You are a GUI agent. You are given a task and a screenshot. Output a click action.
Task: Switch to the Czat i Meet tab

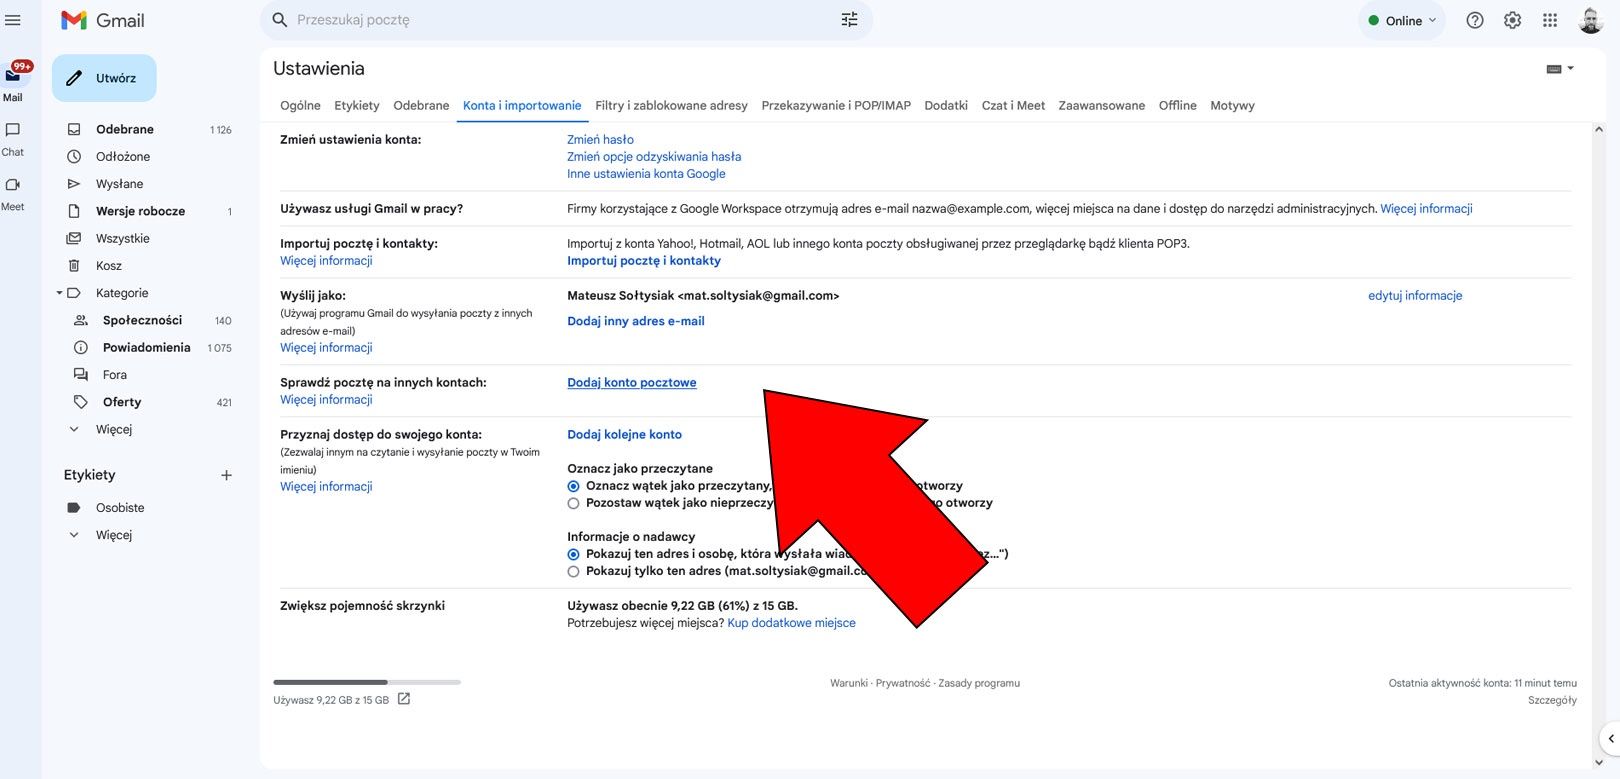point(1013,105)
